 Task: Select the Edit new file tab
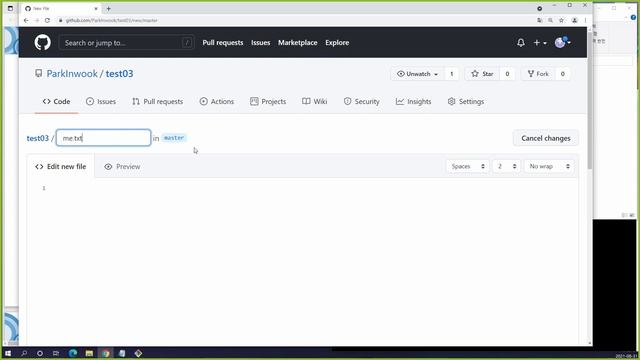61,167
